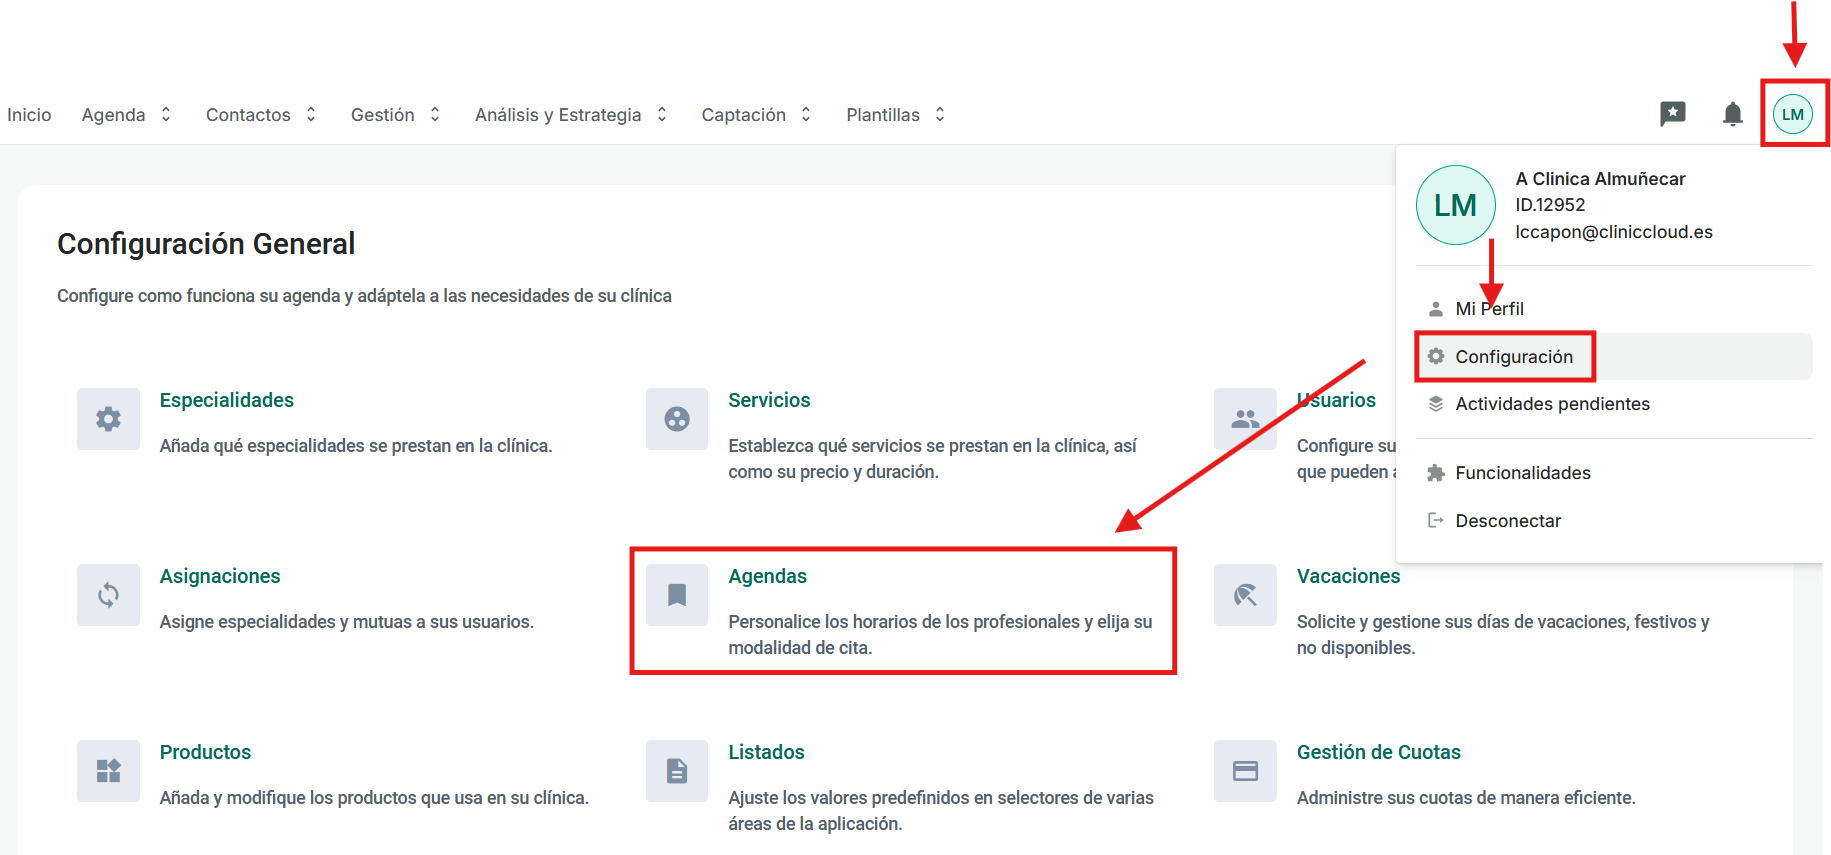Viewport: 1831px width, 855px height.
Task: Click the notifications bell icon
Action: 1732,115
